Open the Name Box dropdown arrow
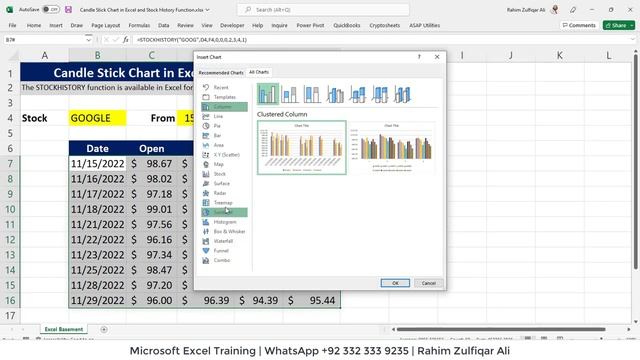The height and width of the screenshot is (360, 640). coord(89,40)
